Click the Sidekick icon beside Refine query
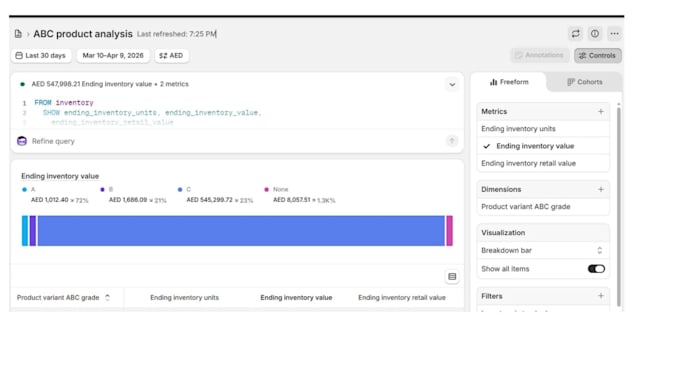Viewport: 680px width, 367px height. click(22, 141)
